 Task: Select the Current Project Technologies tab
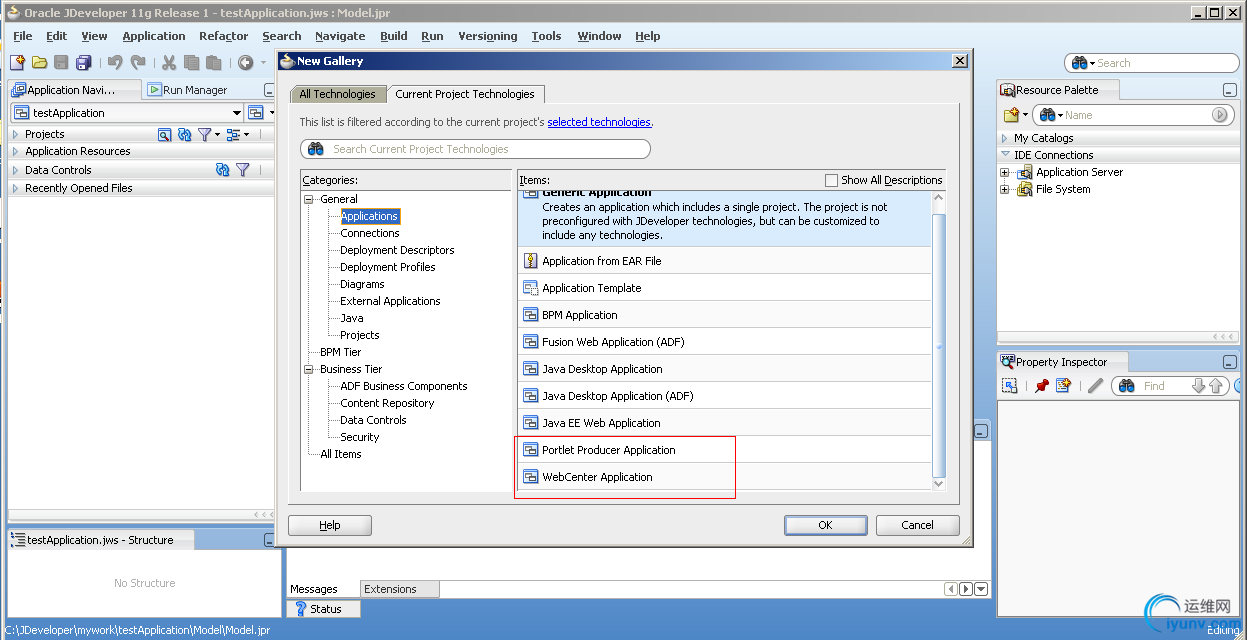pos(465,94)
